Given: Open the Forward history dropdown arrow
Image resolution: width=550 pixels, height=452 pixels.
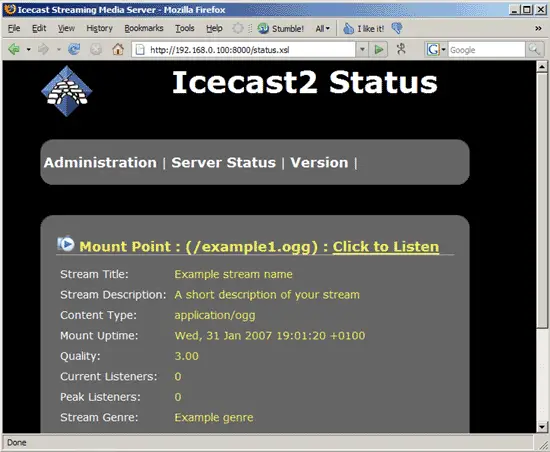Looking at the screenshot, I should point(59,49).
